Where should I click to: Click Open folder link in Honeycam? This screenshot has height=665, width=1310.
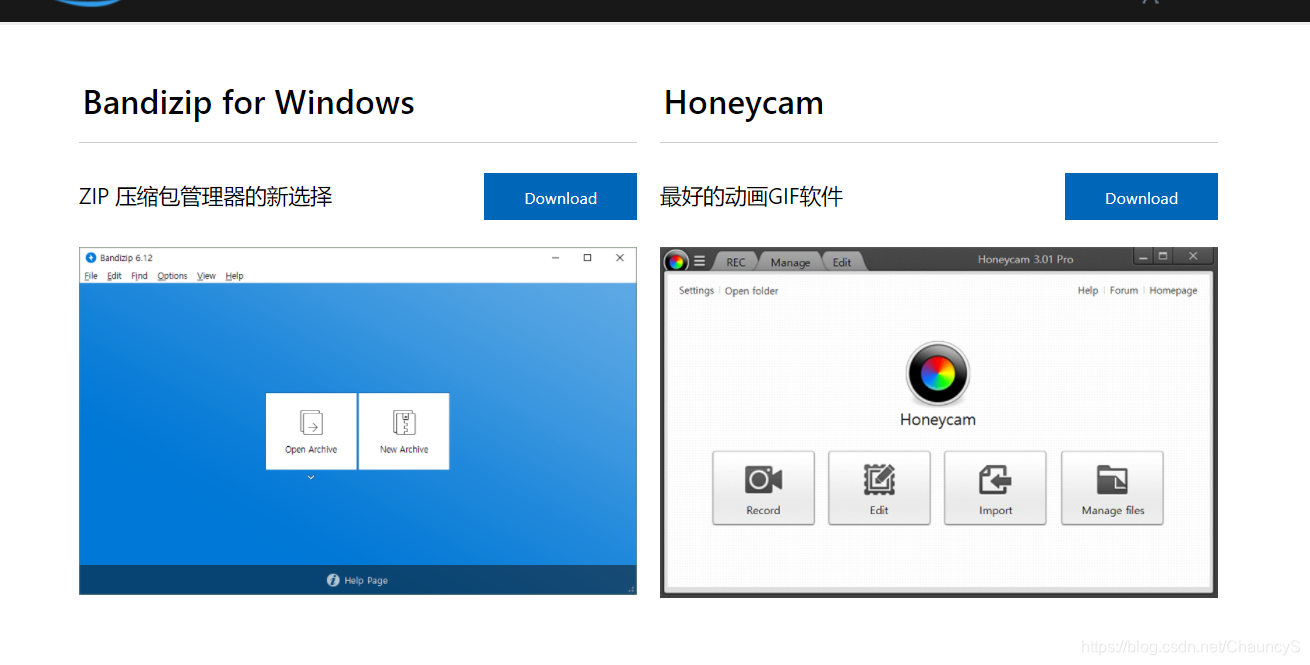[x=751, y=291]
